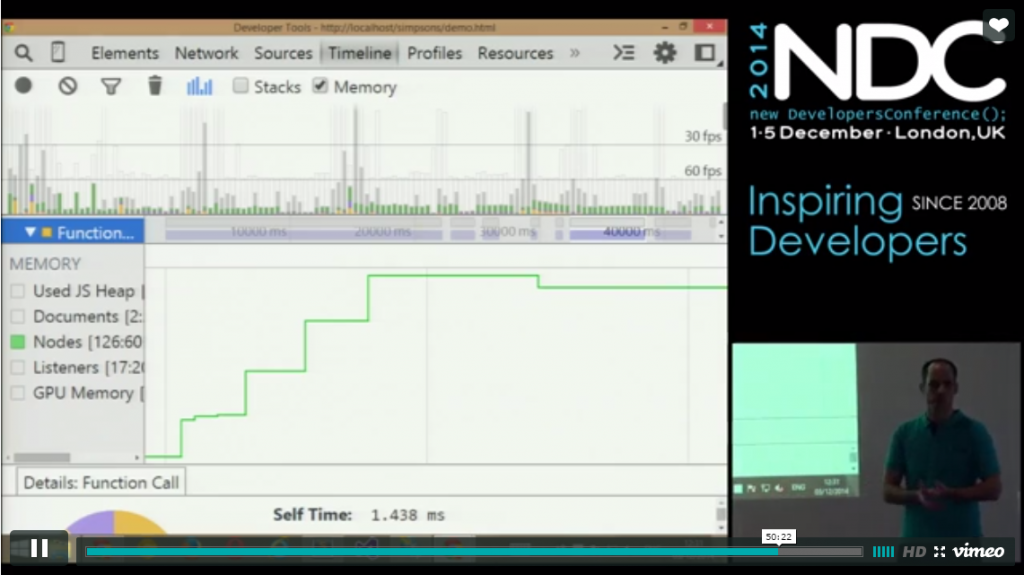The image size is (1024, 575).
Task: Open the timeline filter funnel
Action: coord(111,87)
